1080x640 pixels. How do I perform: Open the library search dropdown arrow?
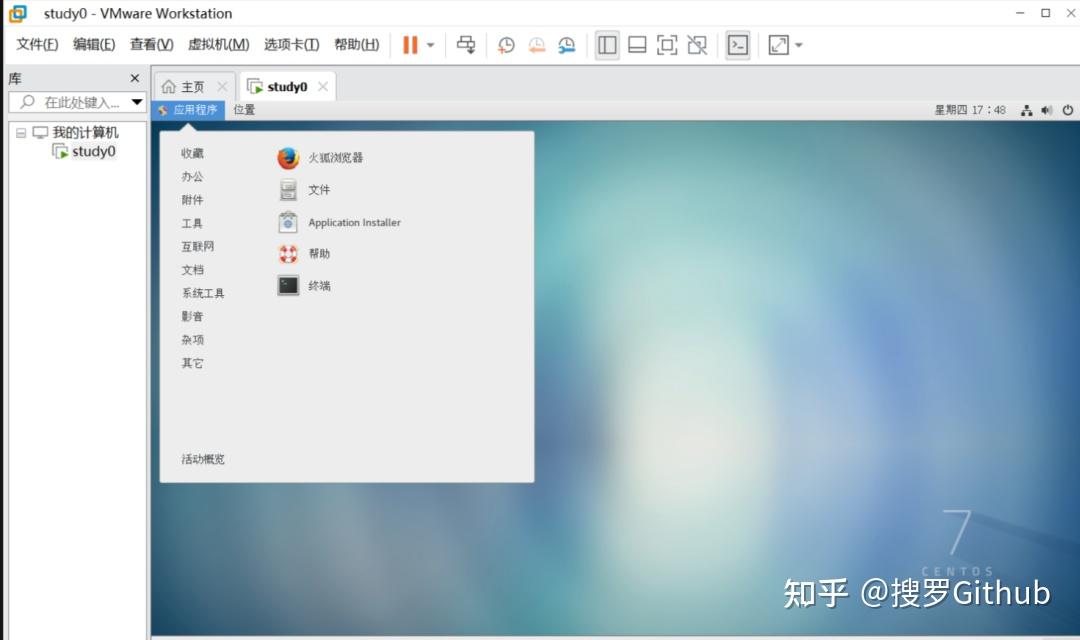coord(137,103)
